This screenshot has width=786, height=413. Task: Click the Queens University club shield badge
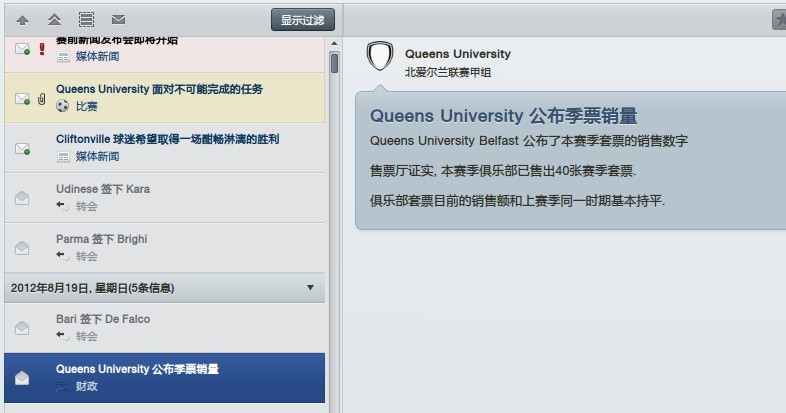pyautogui.click(x=380, y=56)
